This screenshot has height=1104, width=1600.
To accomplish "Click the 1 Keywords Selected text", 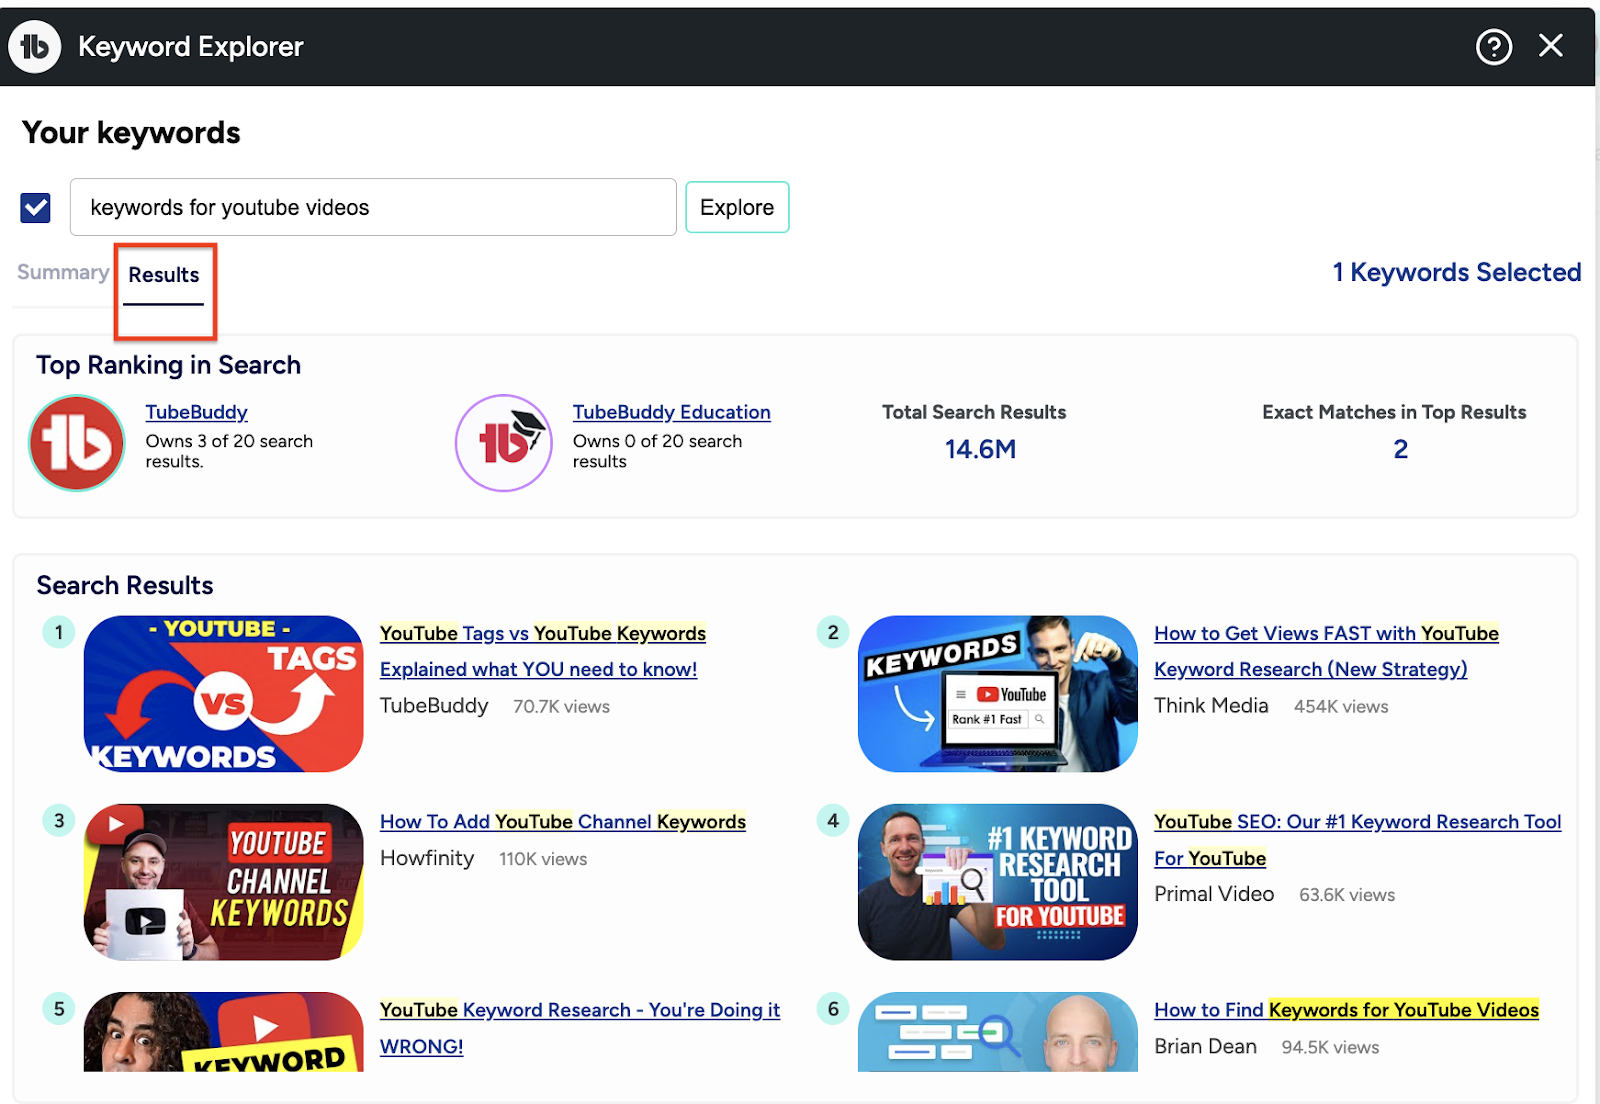I will click(x=1457, y=272).
